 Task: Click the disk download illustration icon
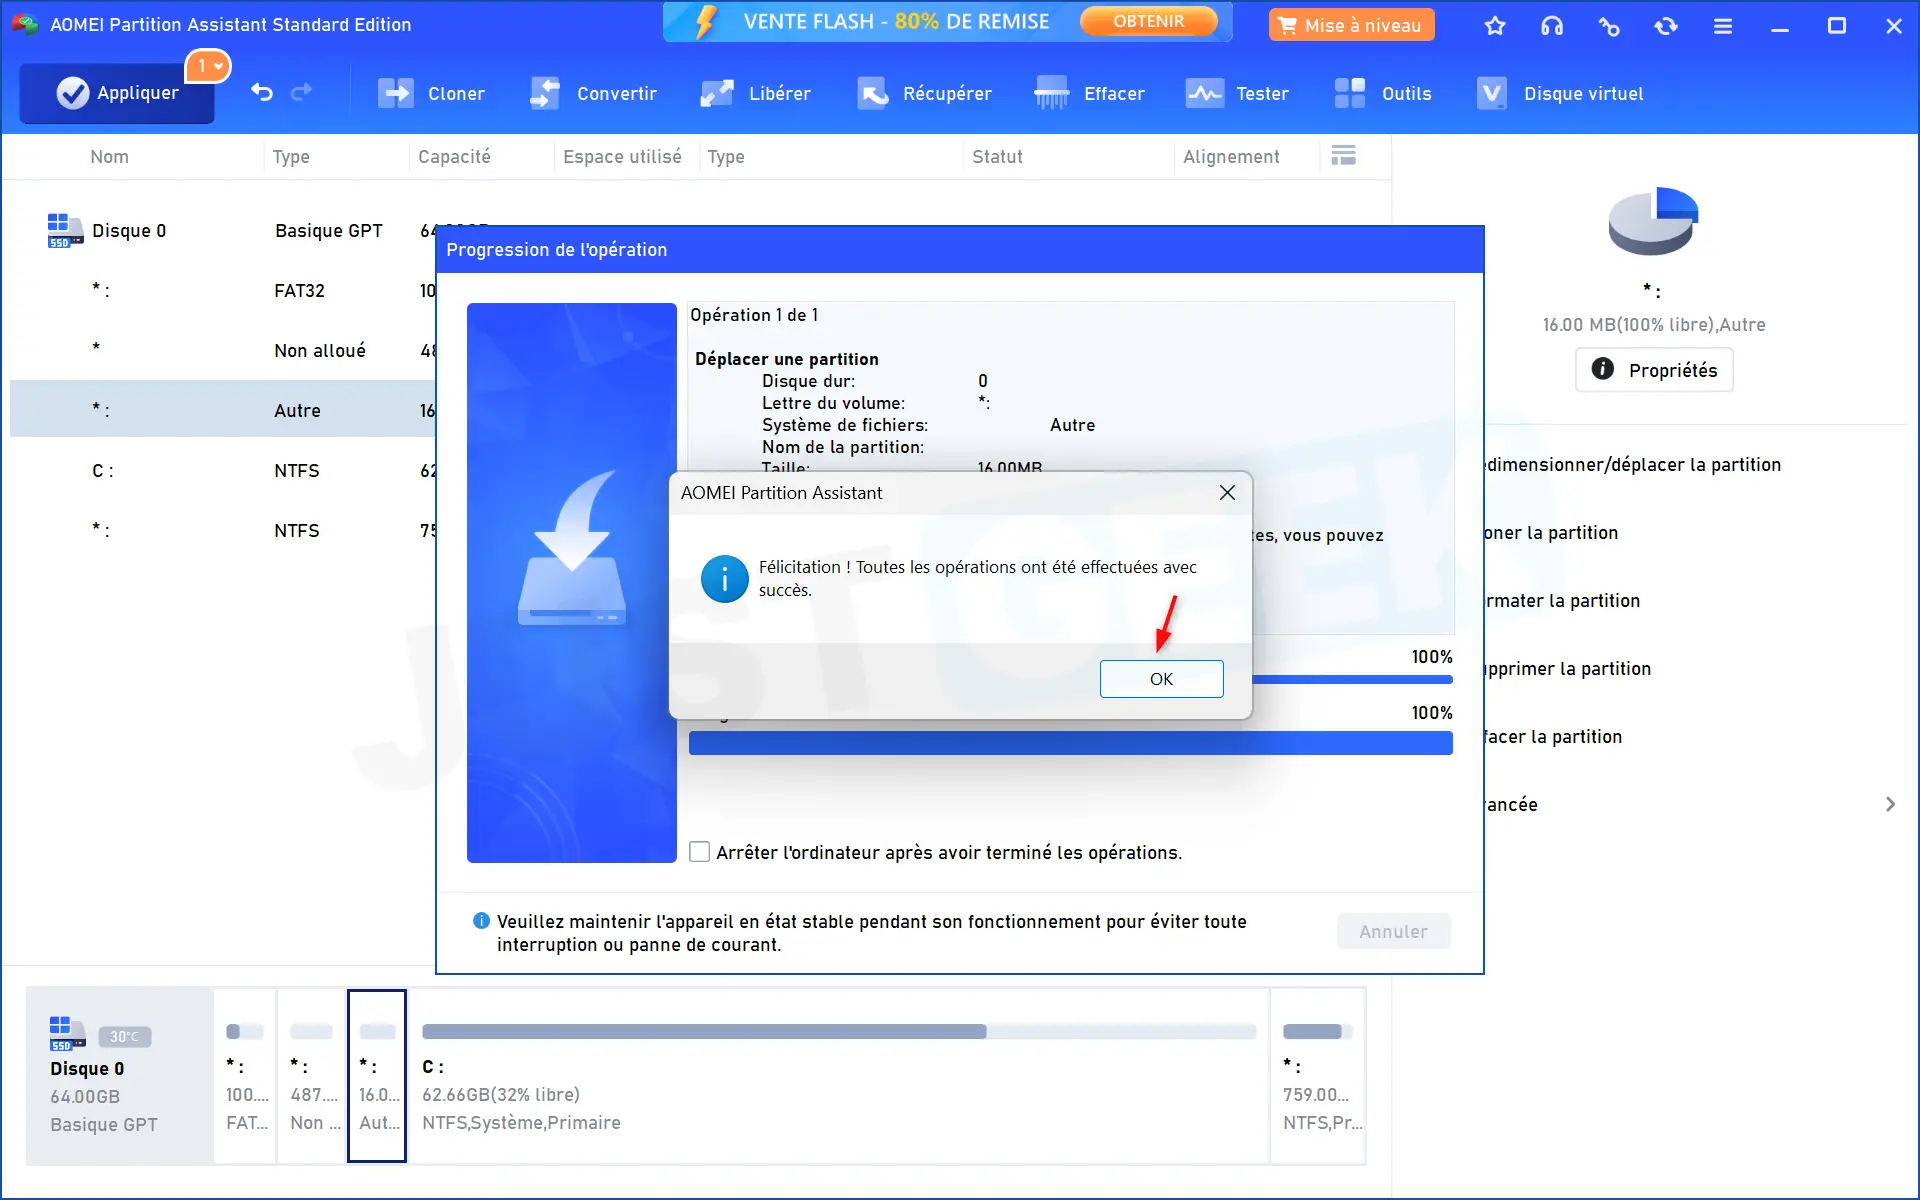pyautogui.click(x=572, y=548)
